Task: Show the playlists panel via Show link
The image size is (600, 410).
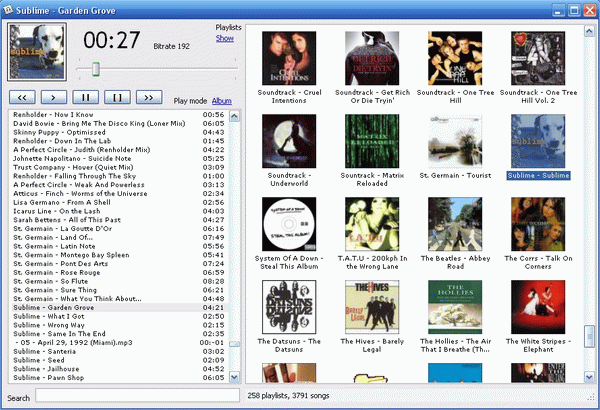Action: 225,39
